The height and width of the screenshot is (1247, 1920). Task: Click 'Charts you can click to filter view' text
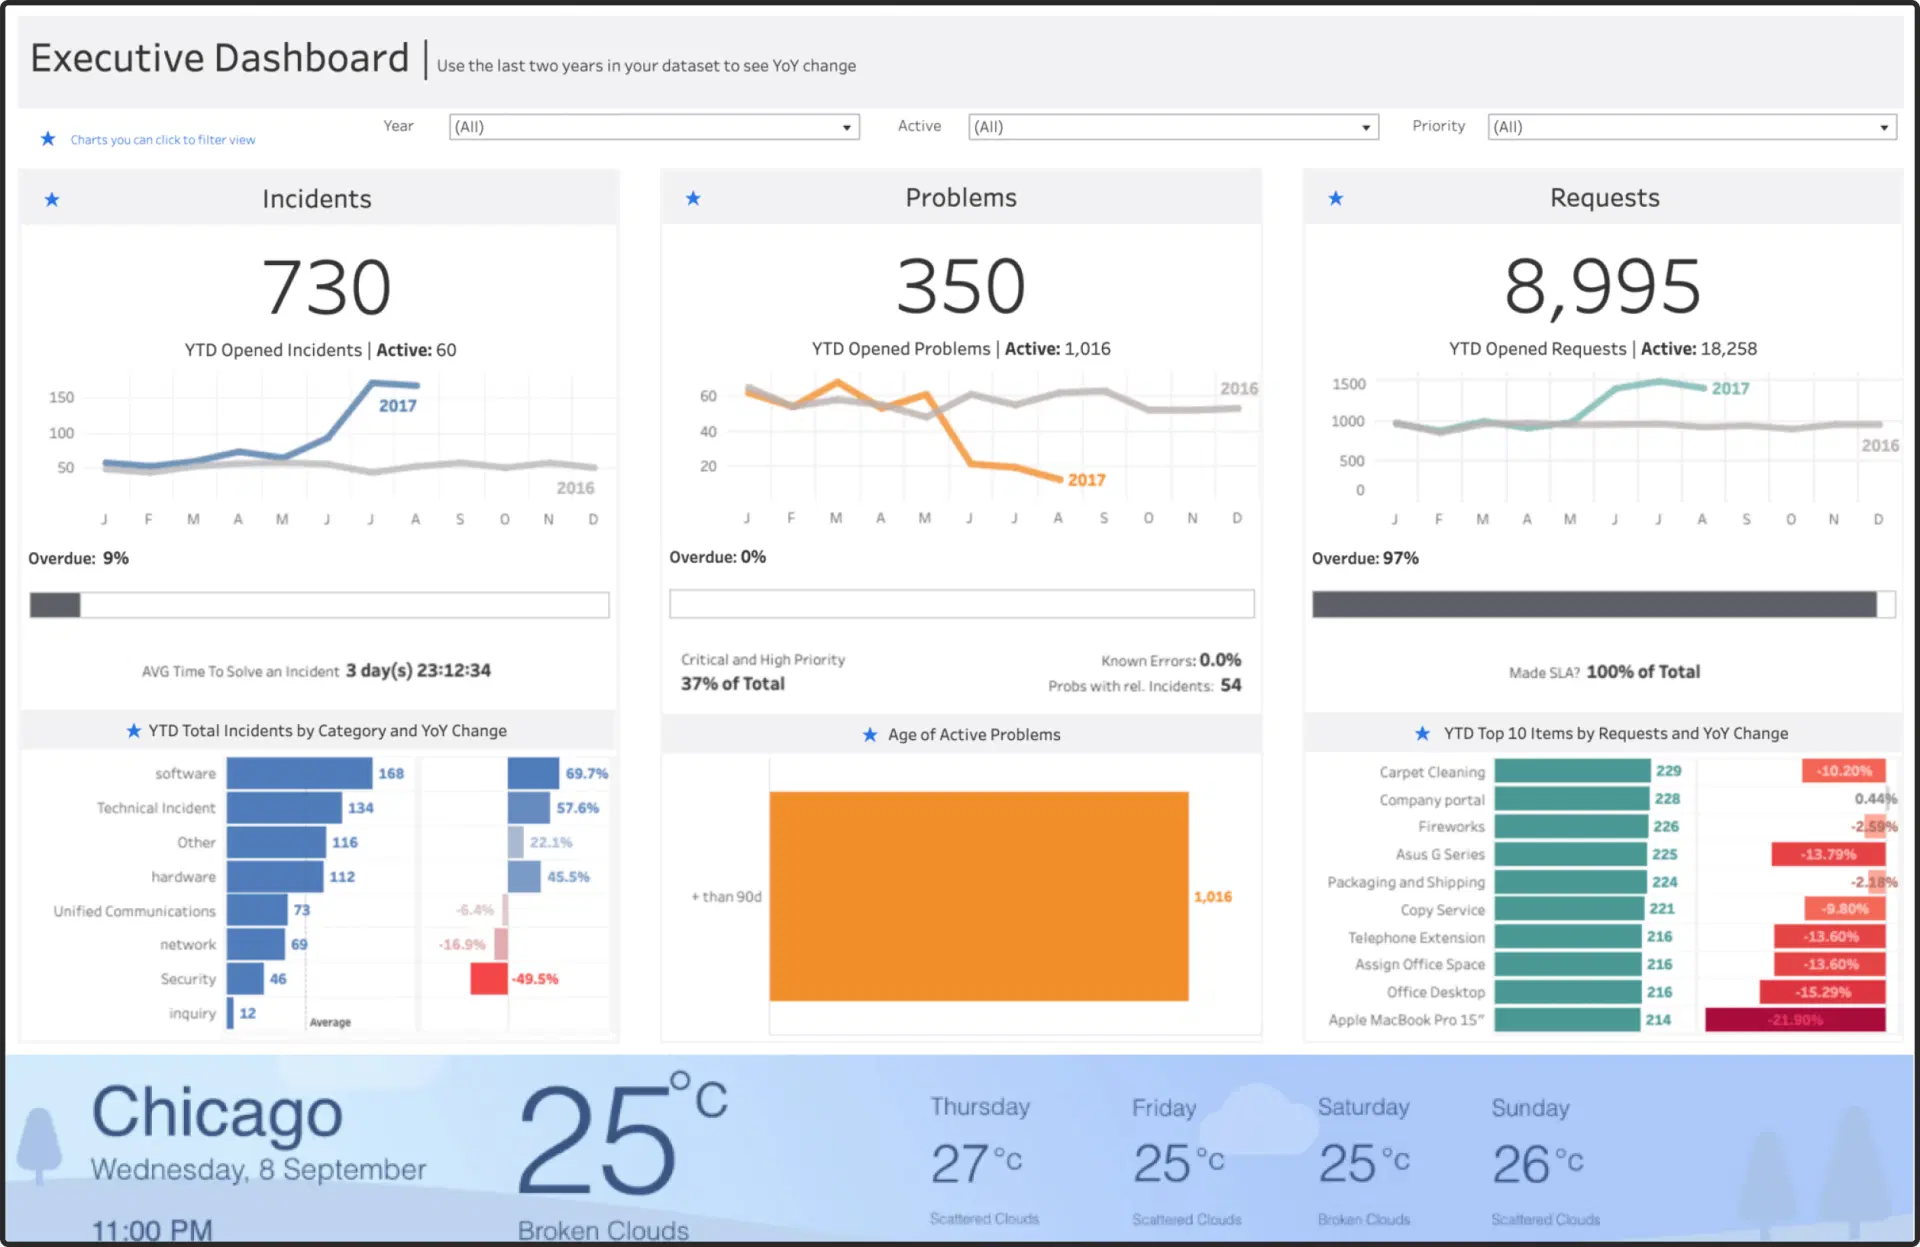click(162, 140)
